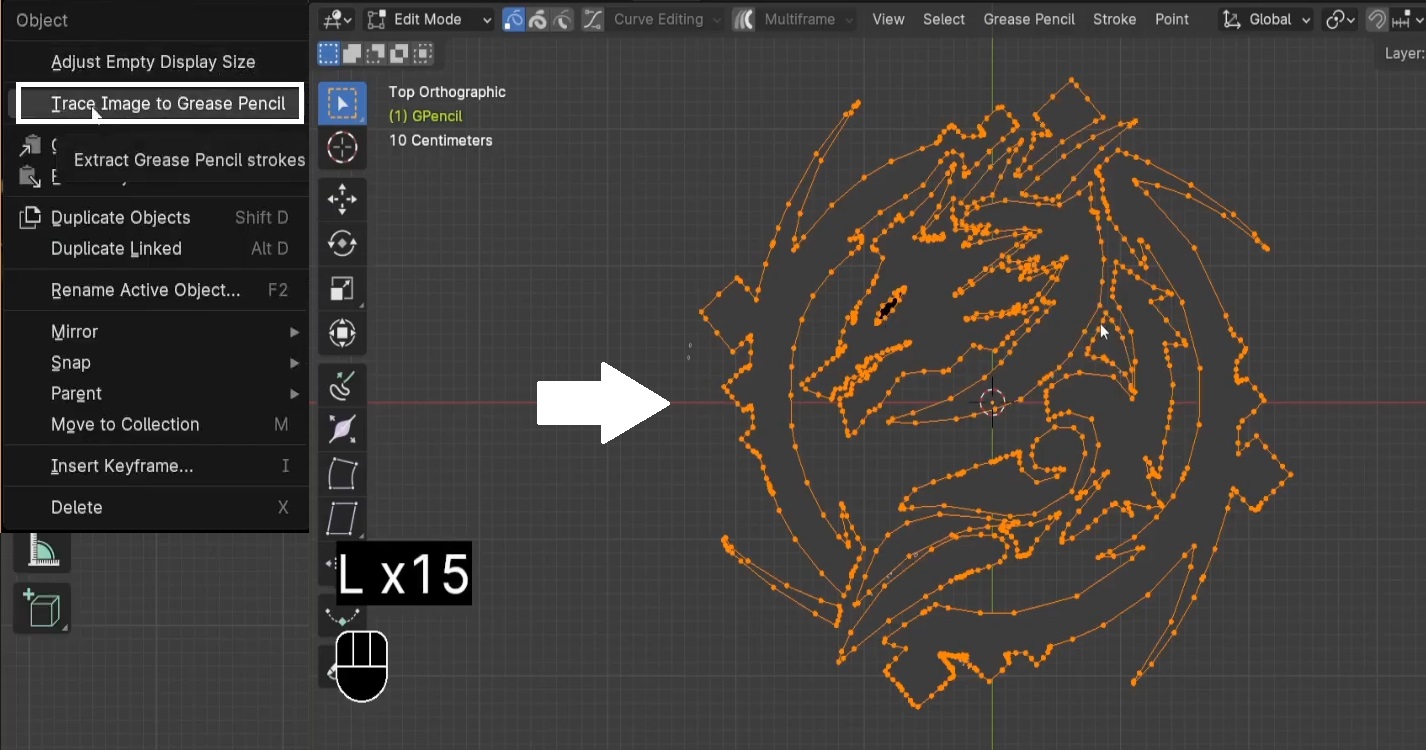This screenshot has height=750, width=1426.
Task: Activate the Transform tool
Action: tap(343, 334)
